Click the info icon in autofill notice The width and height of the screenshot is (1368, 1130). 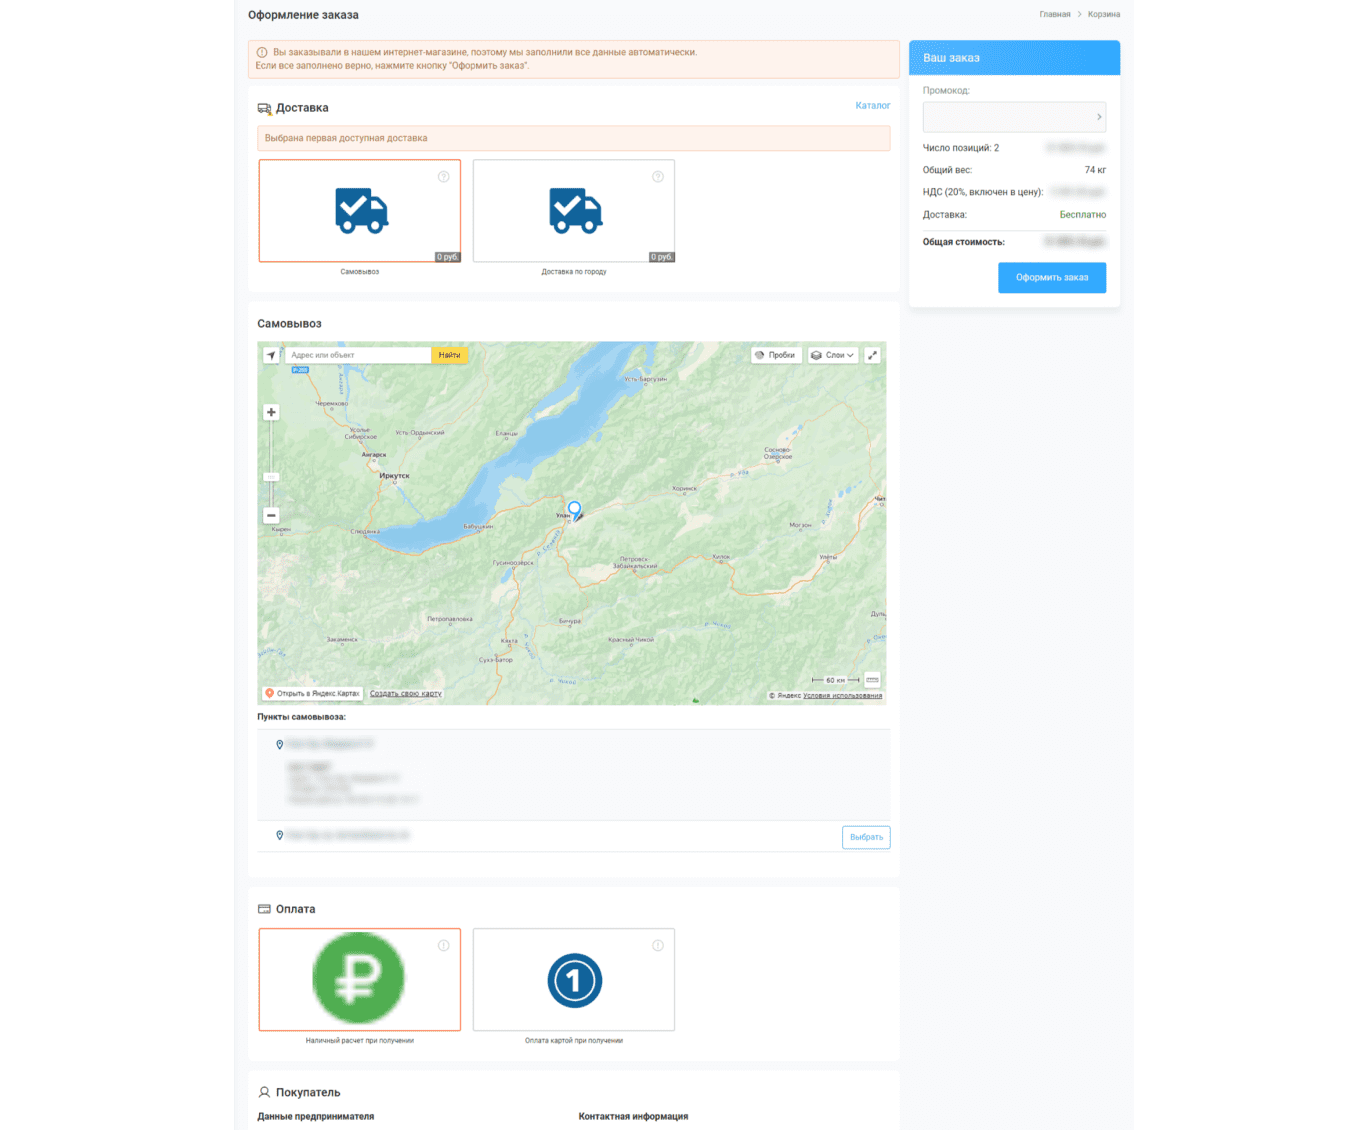pyautogui.click(x=262, y=52)
